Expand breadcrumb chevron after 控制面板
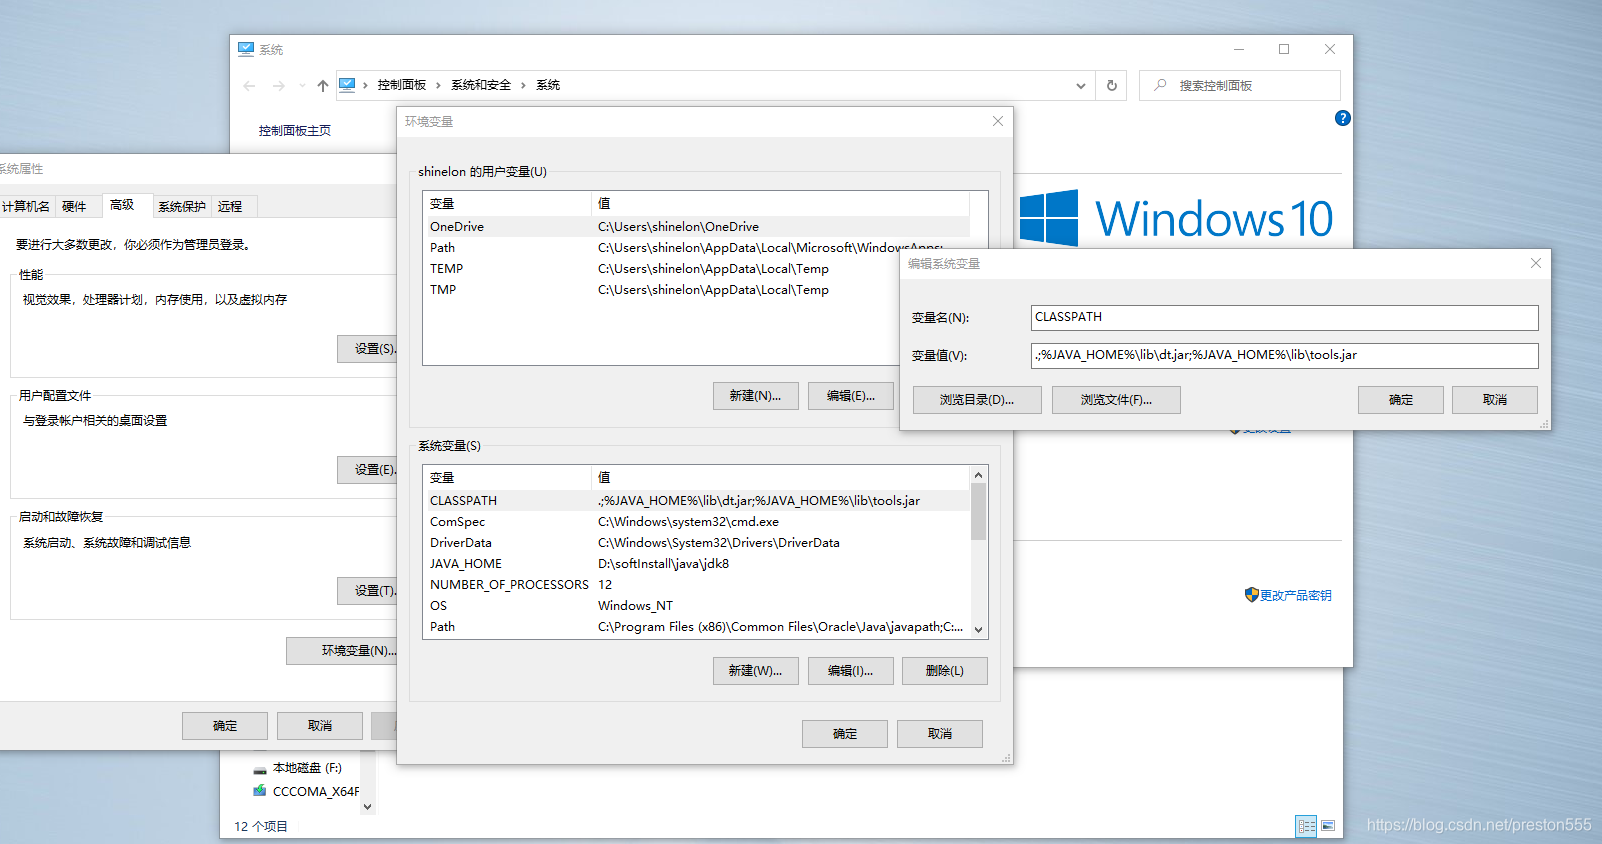 (x=438, y=85)
